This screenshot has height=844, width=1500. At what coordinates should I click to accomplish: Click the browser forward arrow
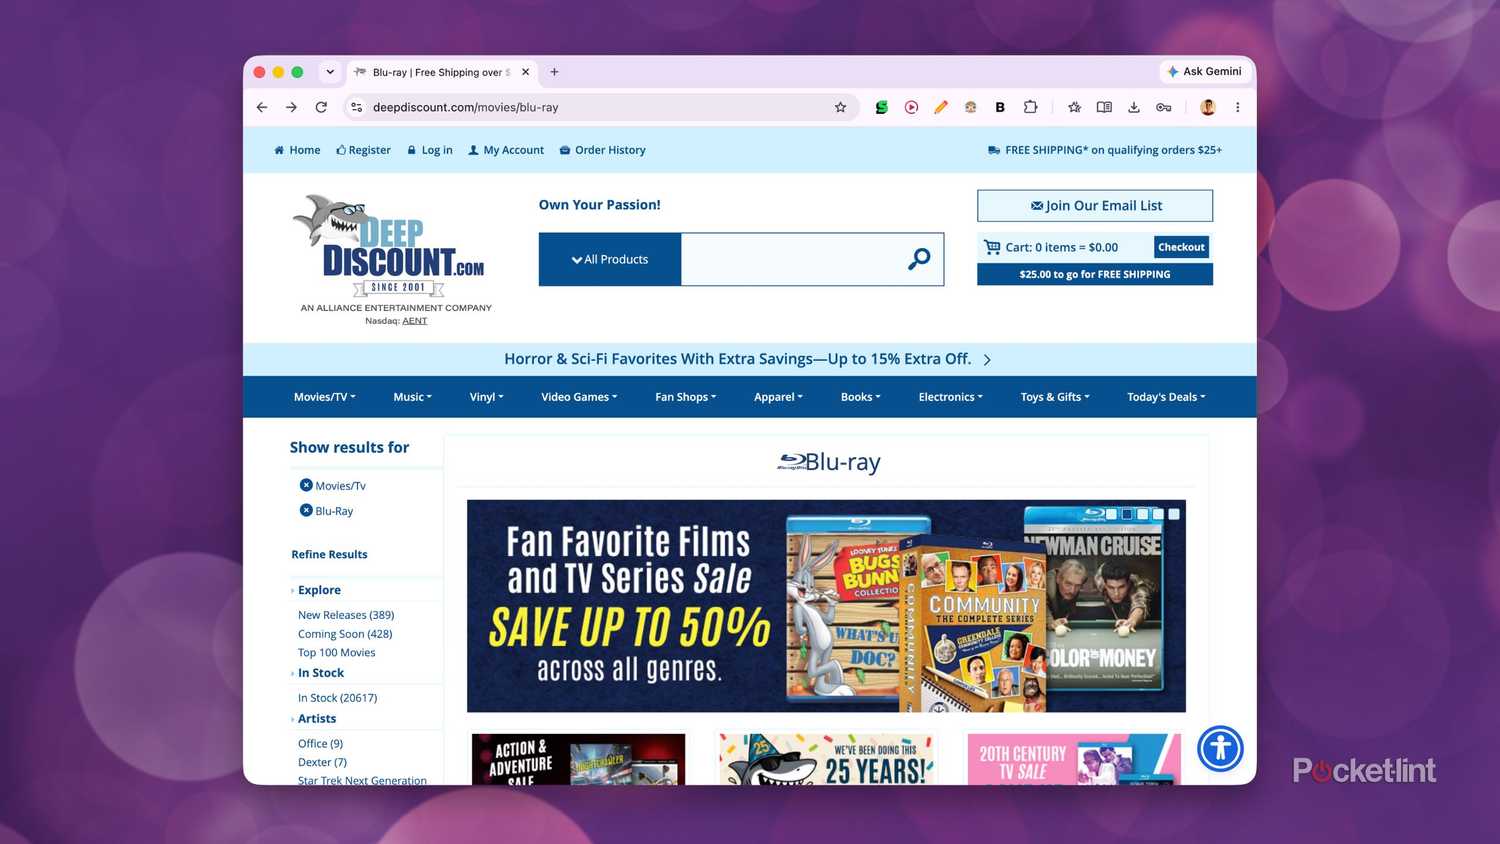click(291, 107)
